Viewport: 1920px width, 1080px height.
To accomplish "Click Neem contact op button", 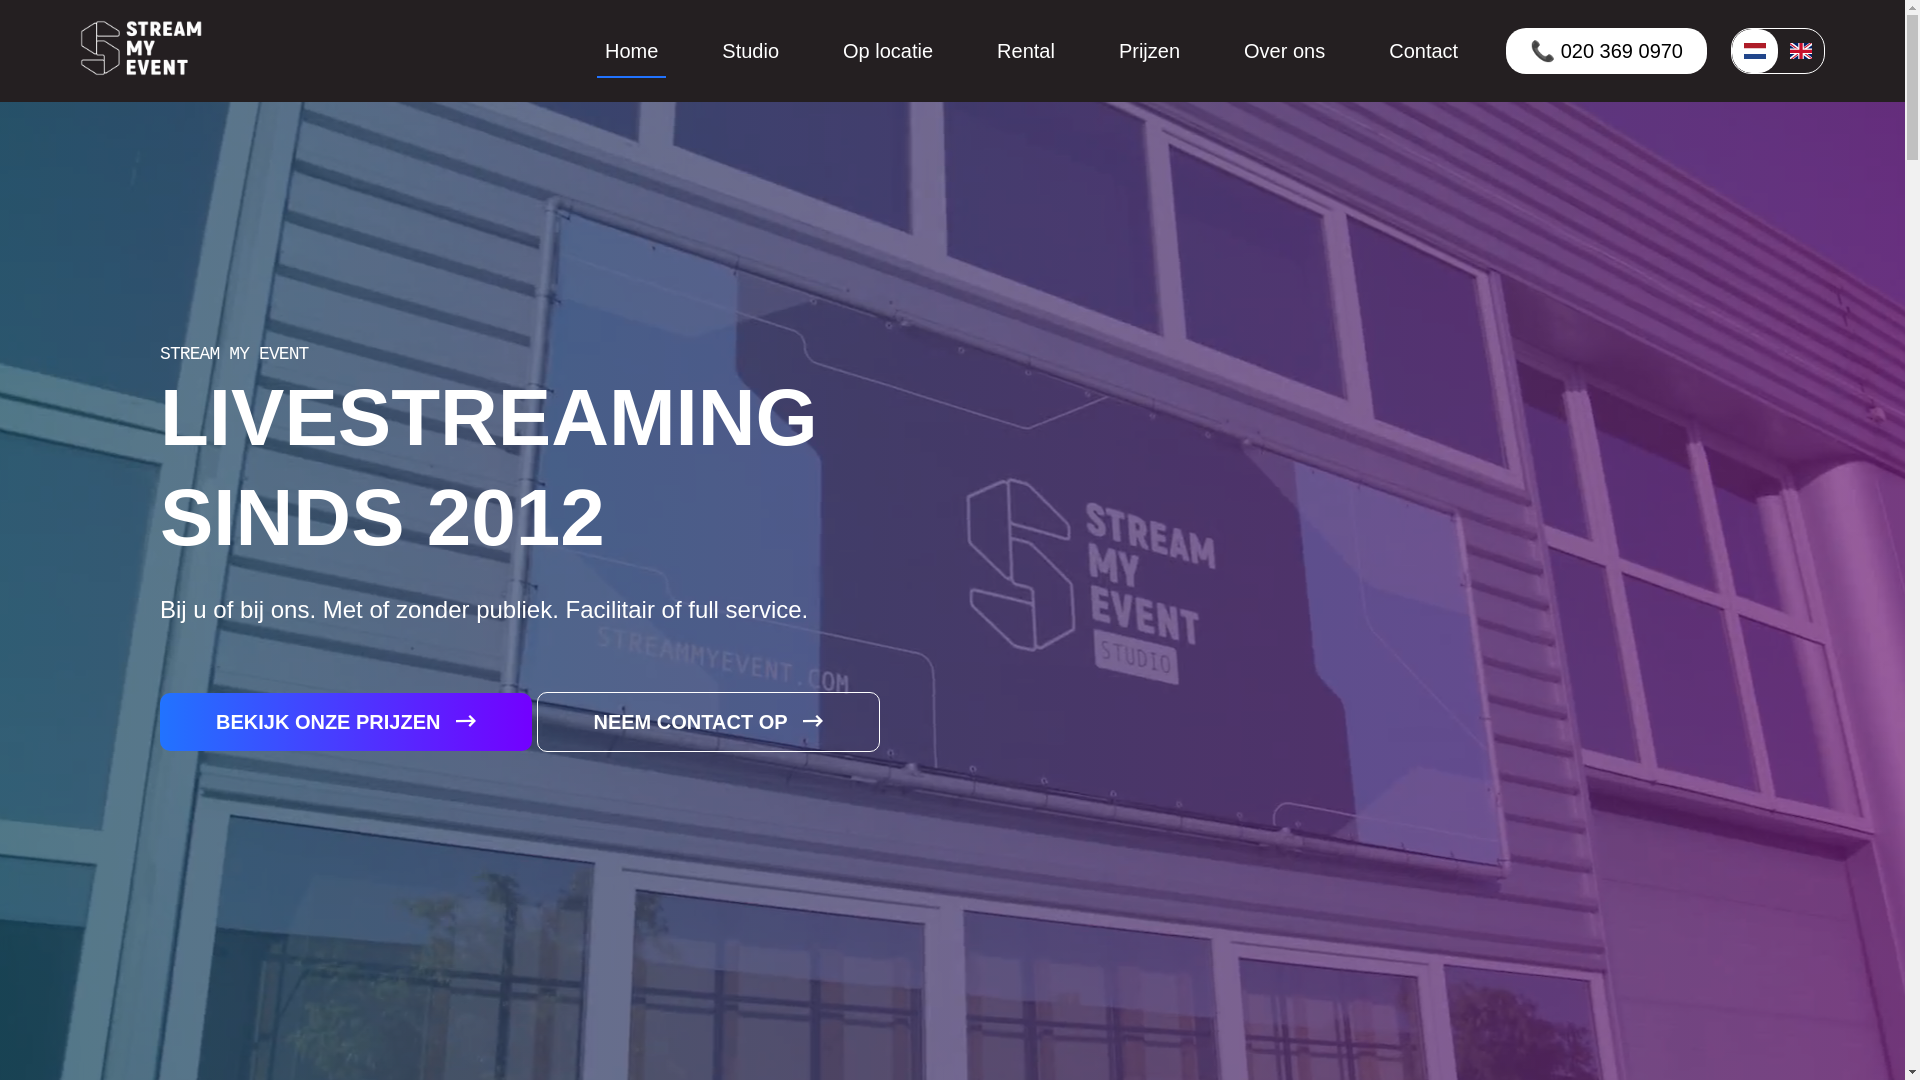I will click(708, 722).
